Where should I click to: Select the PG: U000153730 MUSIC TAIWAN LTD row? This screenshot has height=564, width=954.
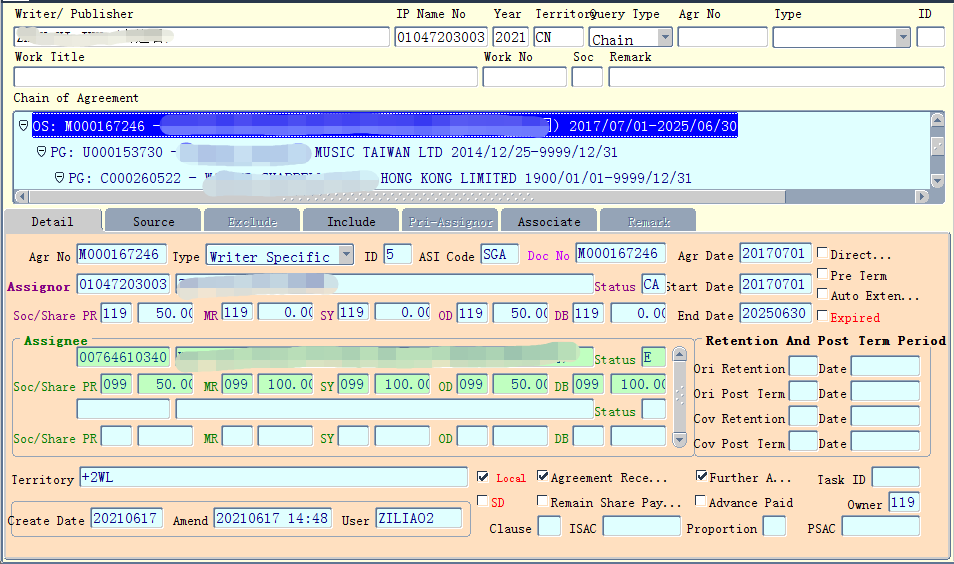coord(333,152)
